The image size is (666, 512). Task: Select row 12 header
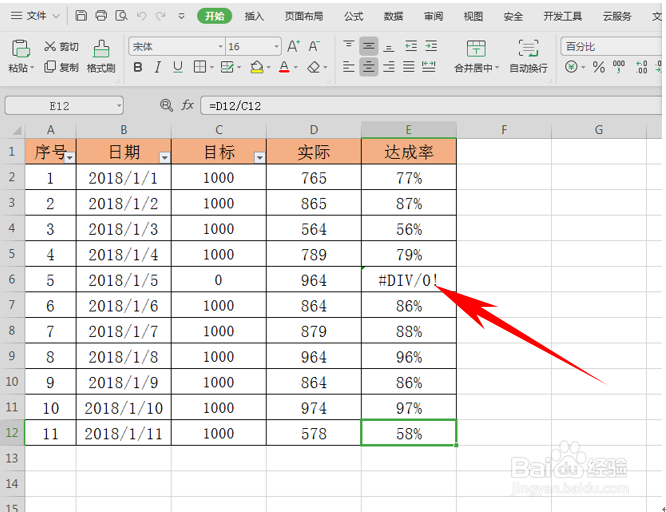[x=12, y=433]
